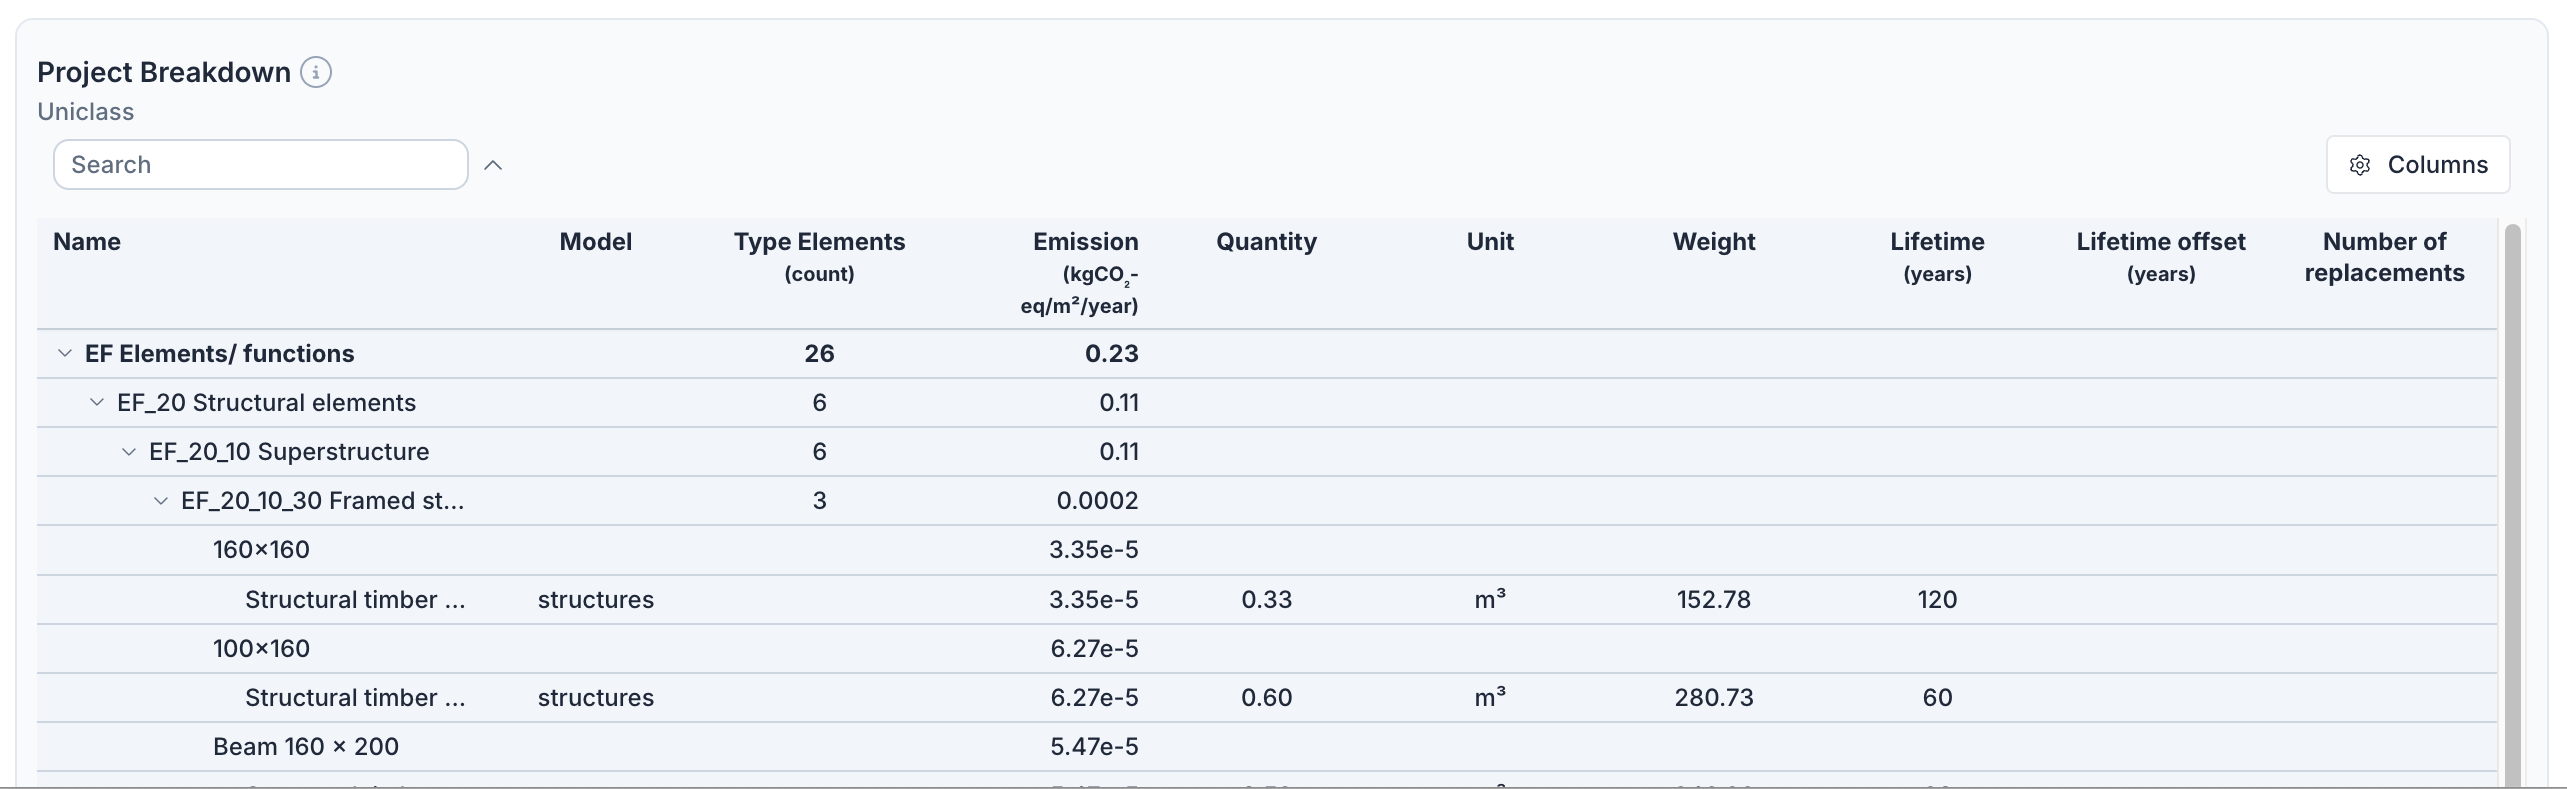Select the 160×160 row
2567x789 pixels.
(x=1267, y=550)
